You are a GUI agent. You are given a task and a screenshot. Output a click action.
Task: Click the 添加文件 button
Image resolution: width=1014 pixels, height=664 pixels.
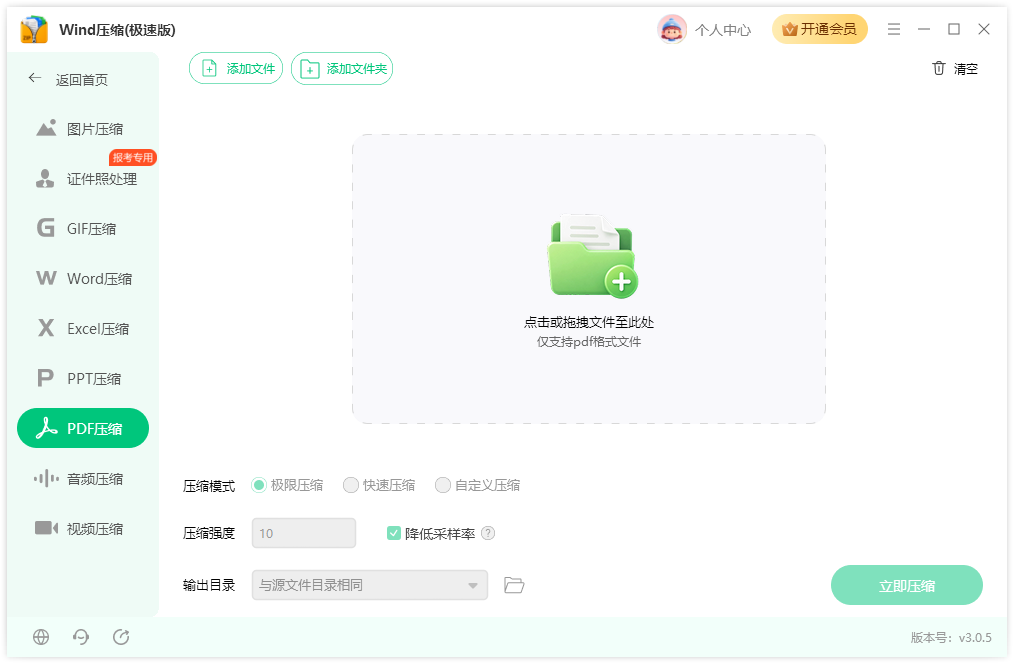pyautogui.click(x=236, y=68)
